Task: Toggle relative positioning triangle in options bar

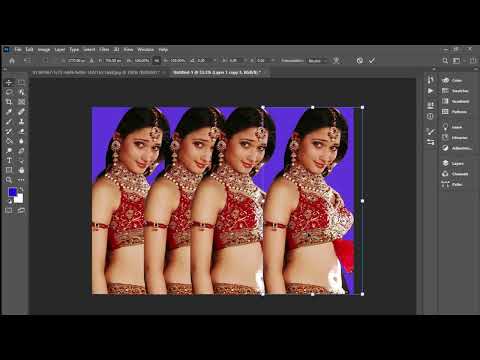Action: [x=92, y=61]
